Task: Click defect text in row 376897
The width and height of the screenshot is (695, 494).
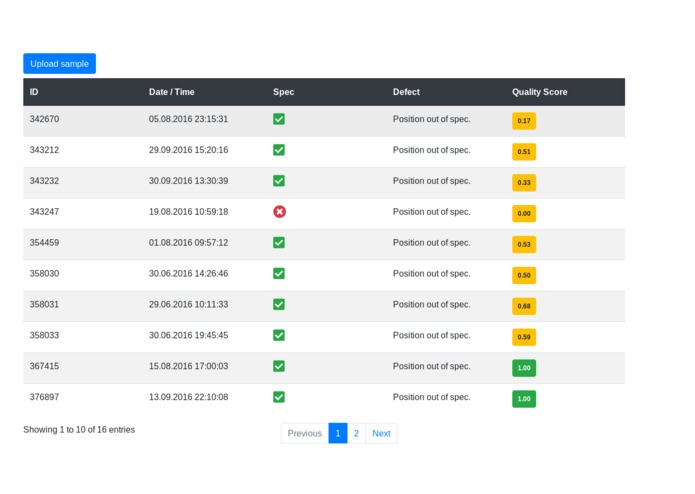Action: coord(431,397)
